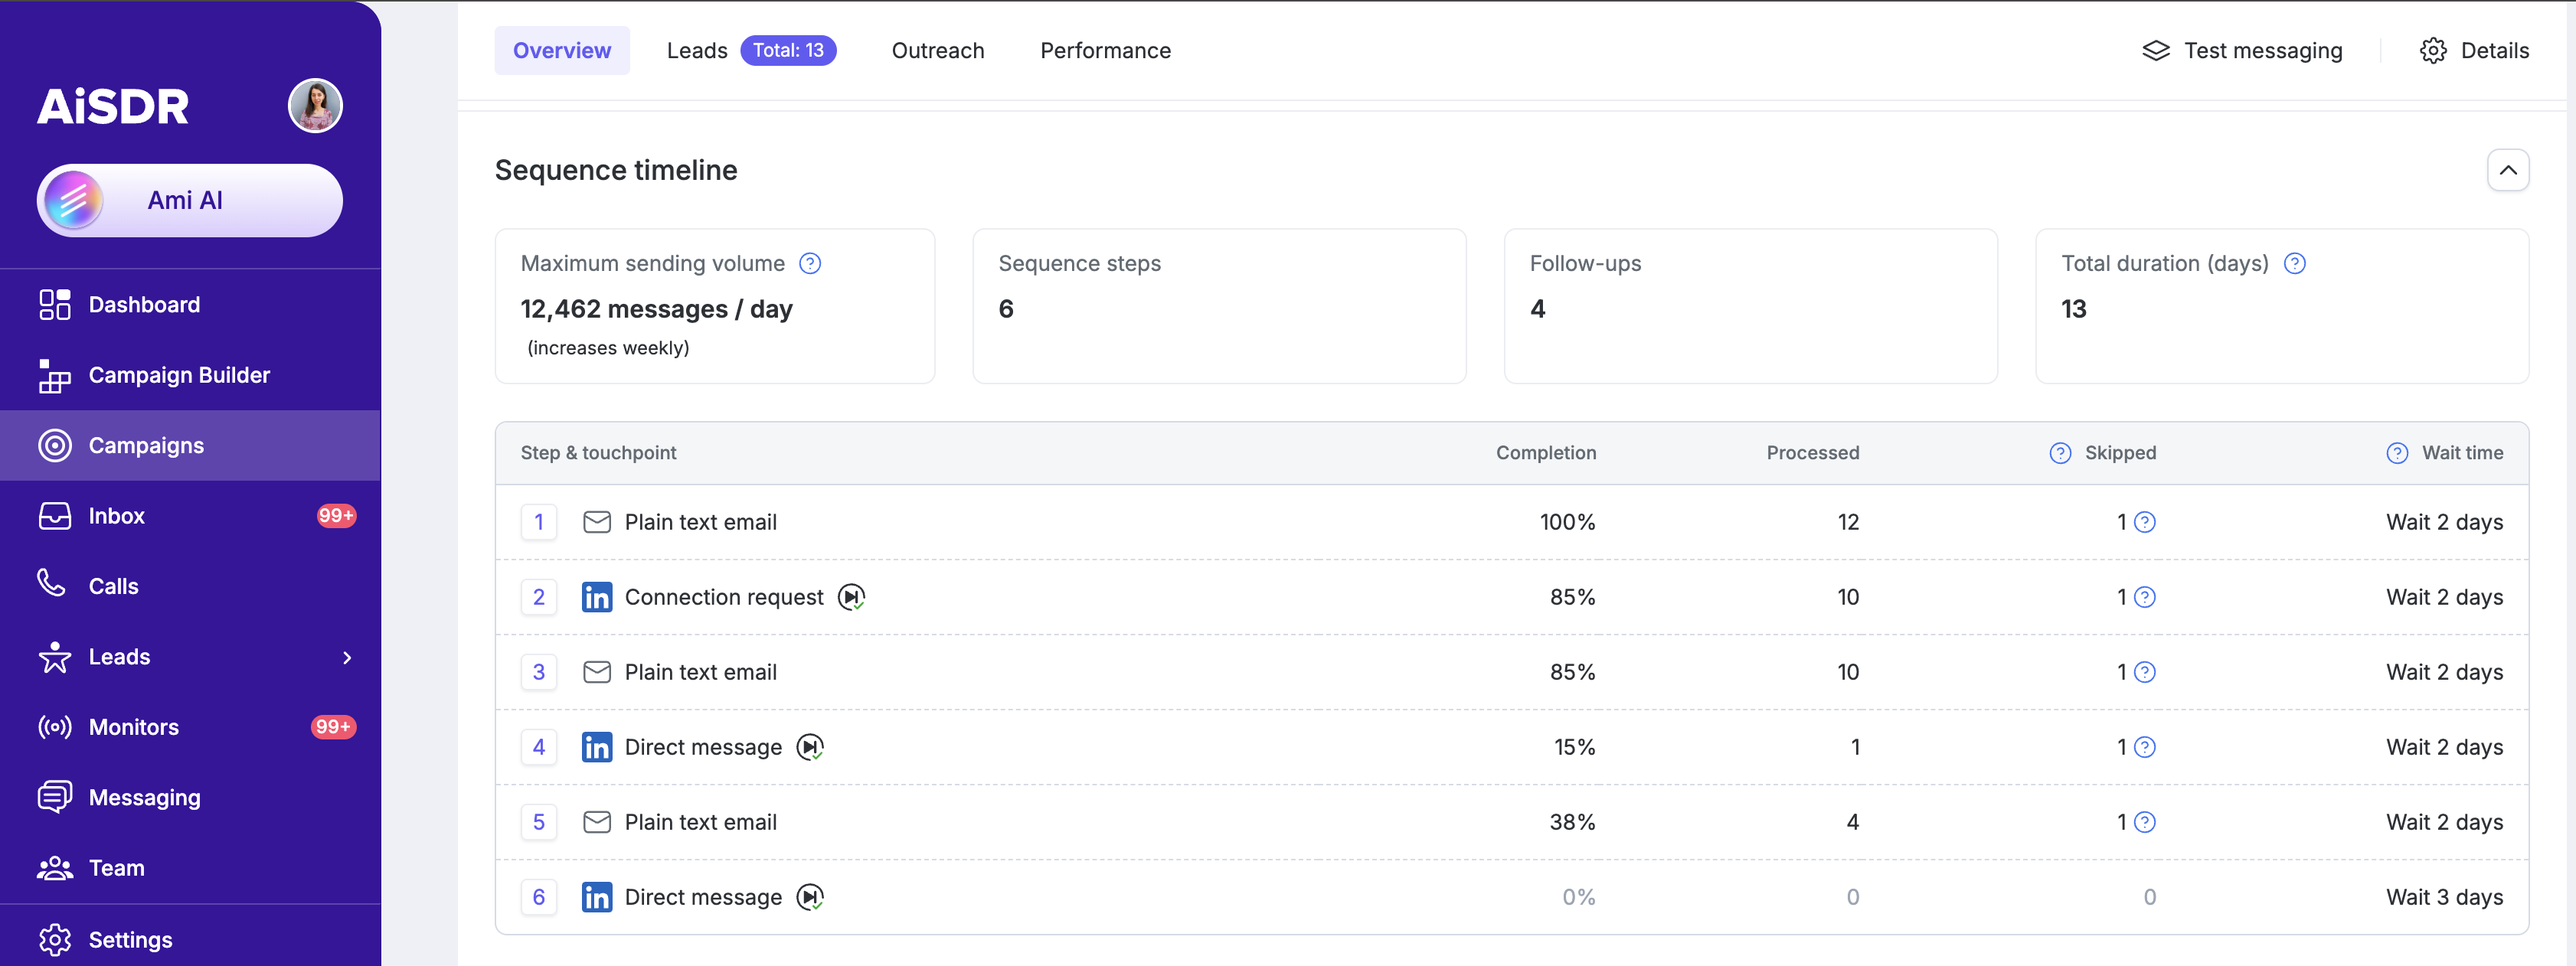Click LinkedIn icon on Connection request row
The height and width of the screenshot is (966, 2576).
pos(597,597)
